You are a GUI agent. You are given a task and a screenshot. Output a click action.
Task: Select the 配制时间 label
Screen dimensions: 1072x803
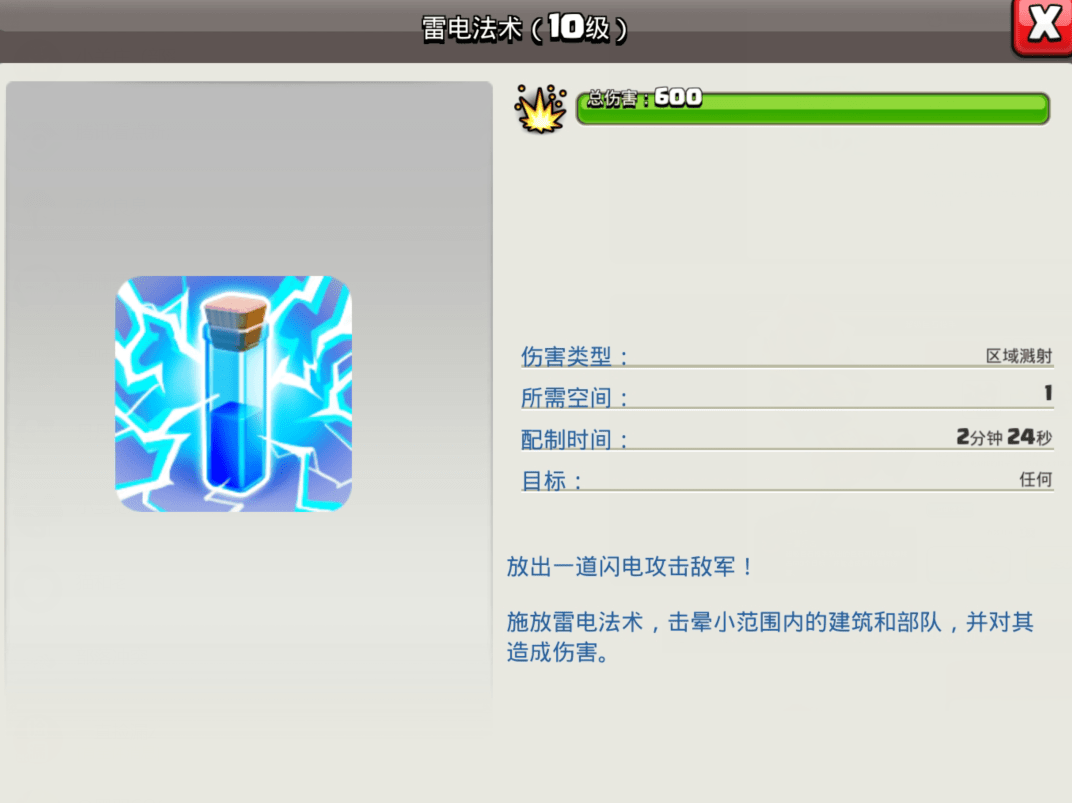(575, 440)
